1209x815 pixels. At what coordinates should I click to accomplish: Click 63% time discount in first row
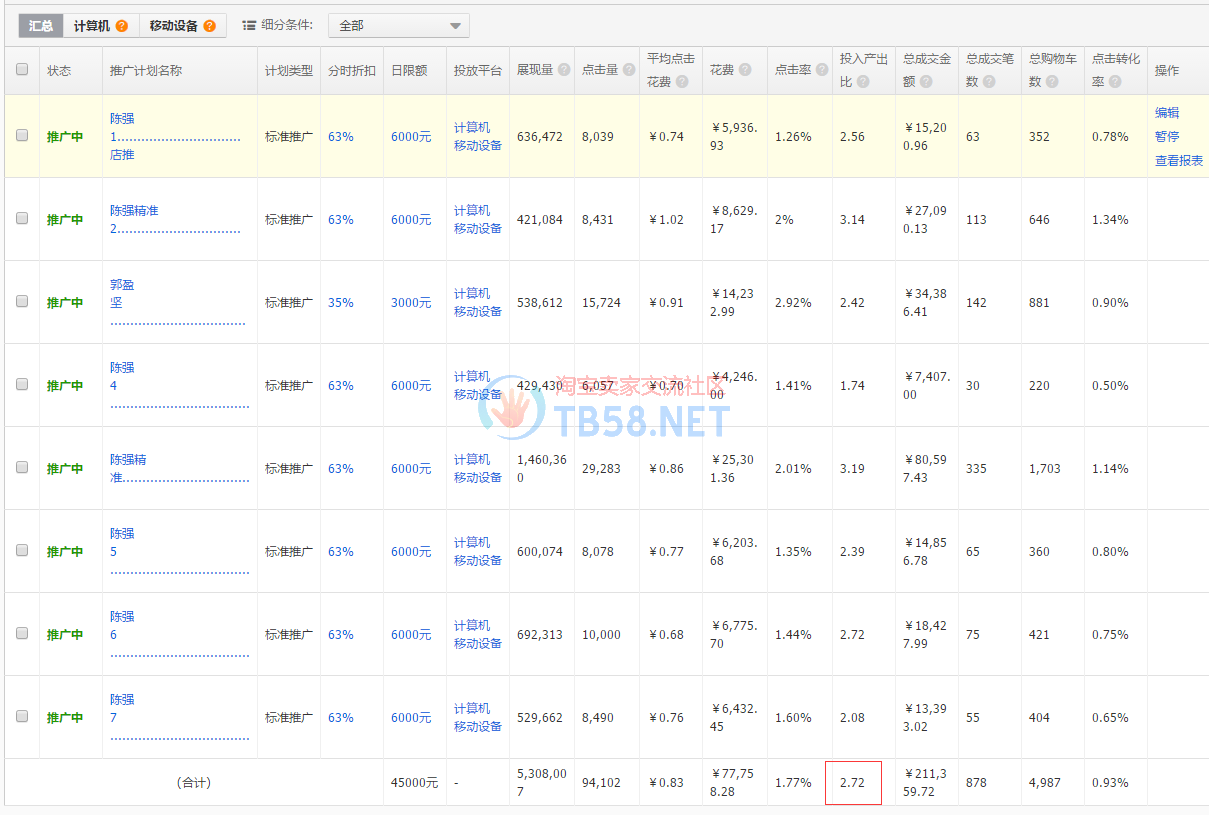click(340, 136)
